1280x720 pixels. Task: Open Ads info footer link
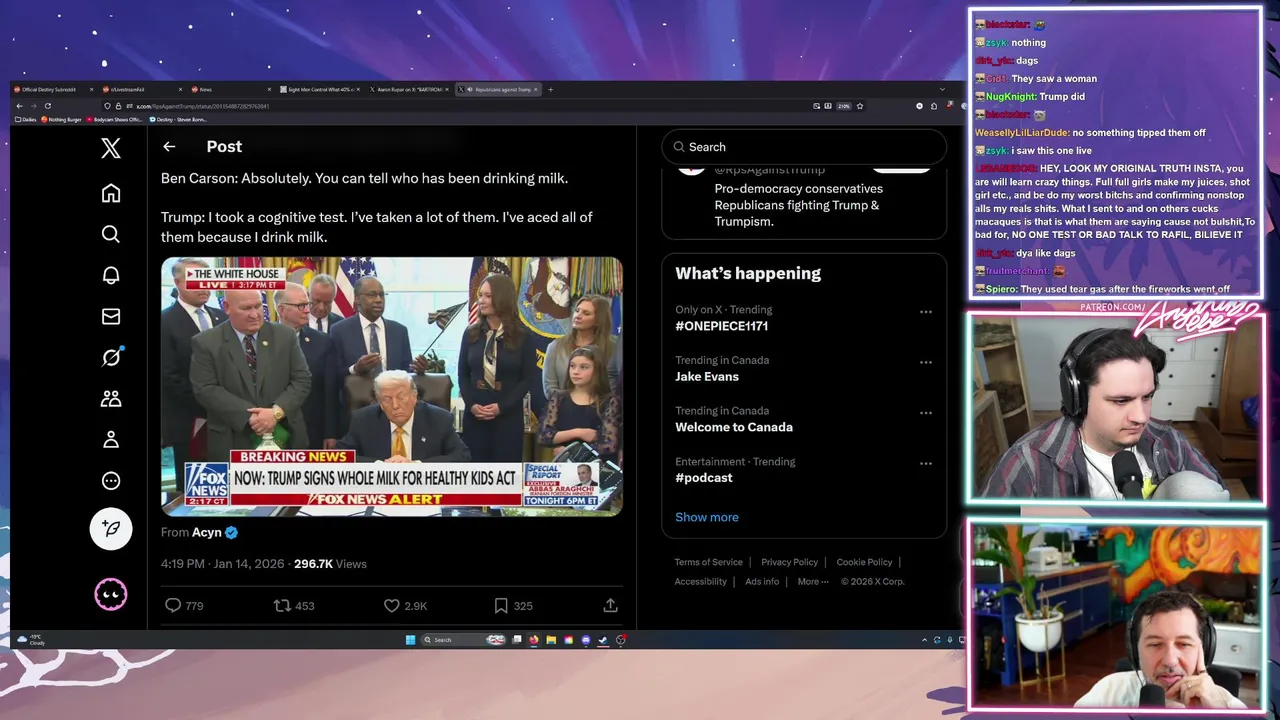pyautogui.click(x=762, y=581)
